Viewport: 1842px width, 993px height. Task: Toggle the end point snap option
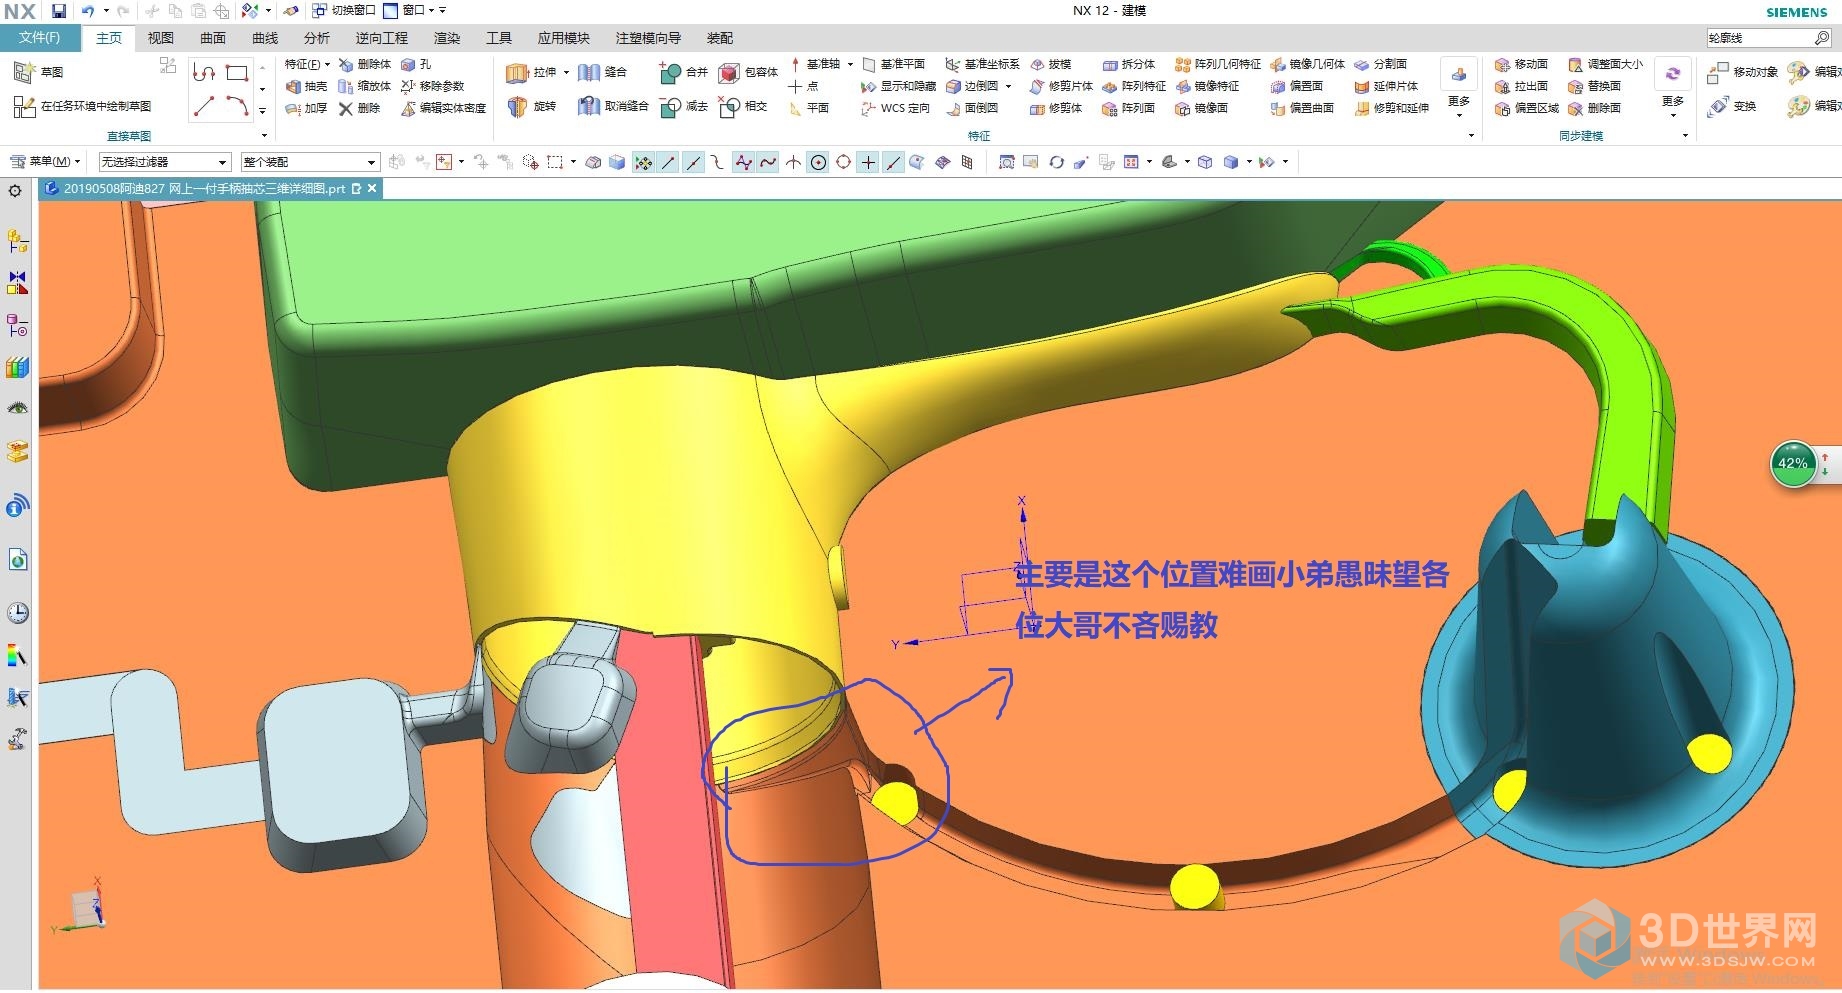tap(668, 162)
